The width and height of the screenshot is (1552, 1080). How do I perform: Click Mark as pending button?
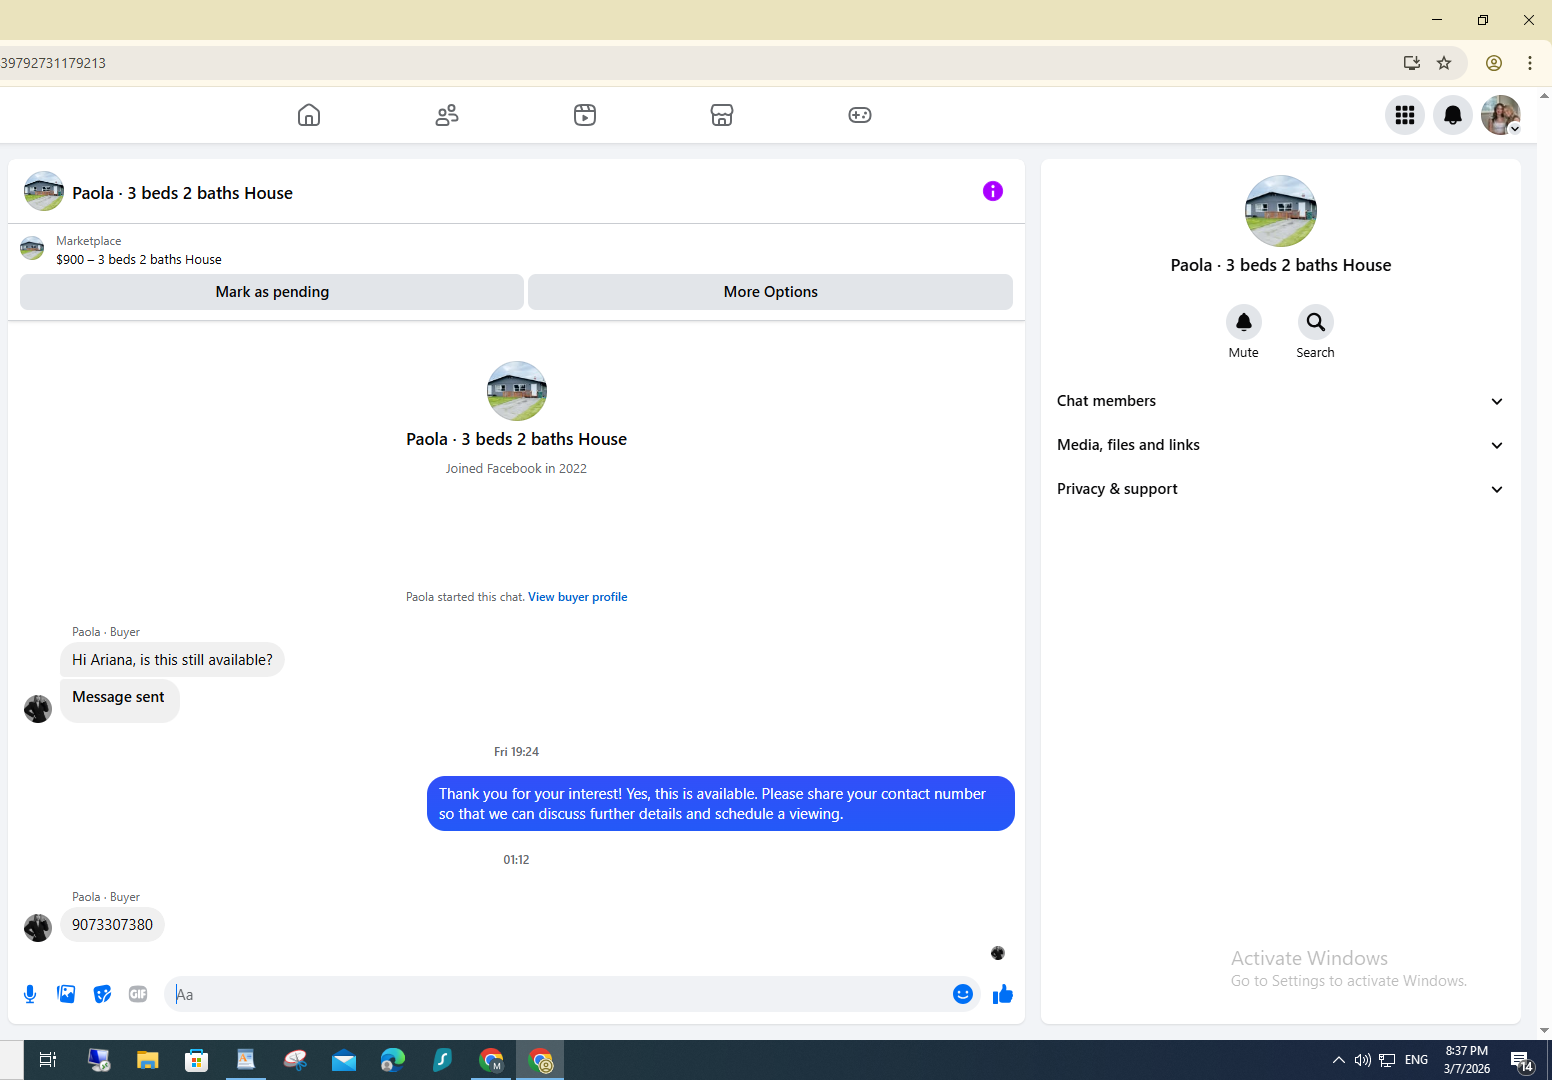272,292
